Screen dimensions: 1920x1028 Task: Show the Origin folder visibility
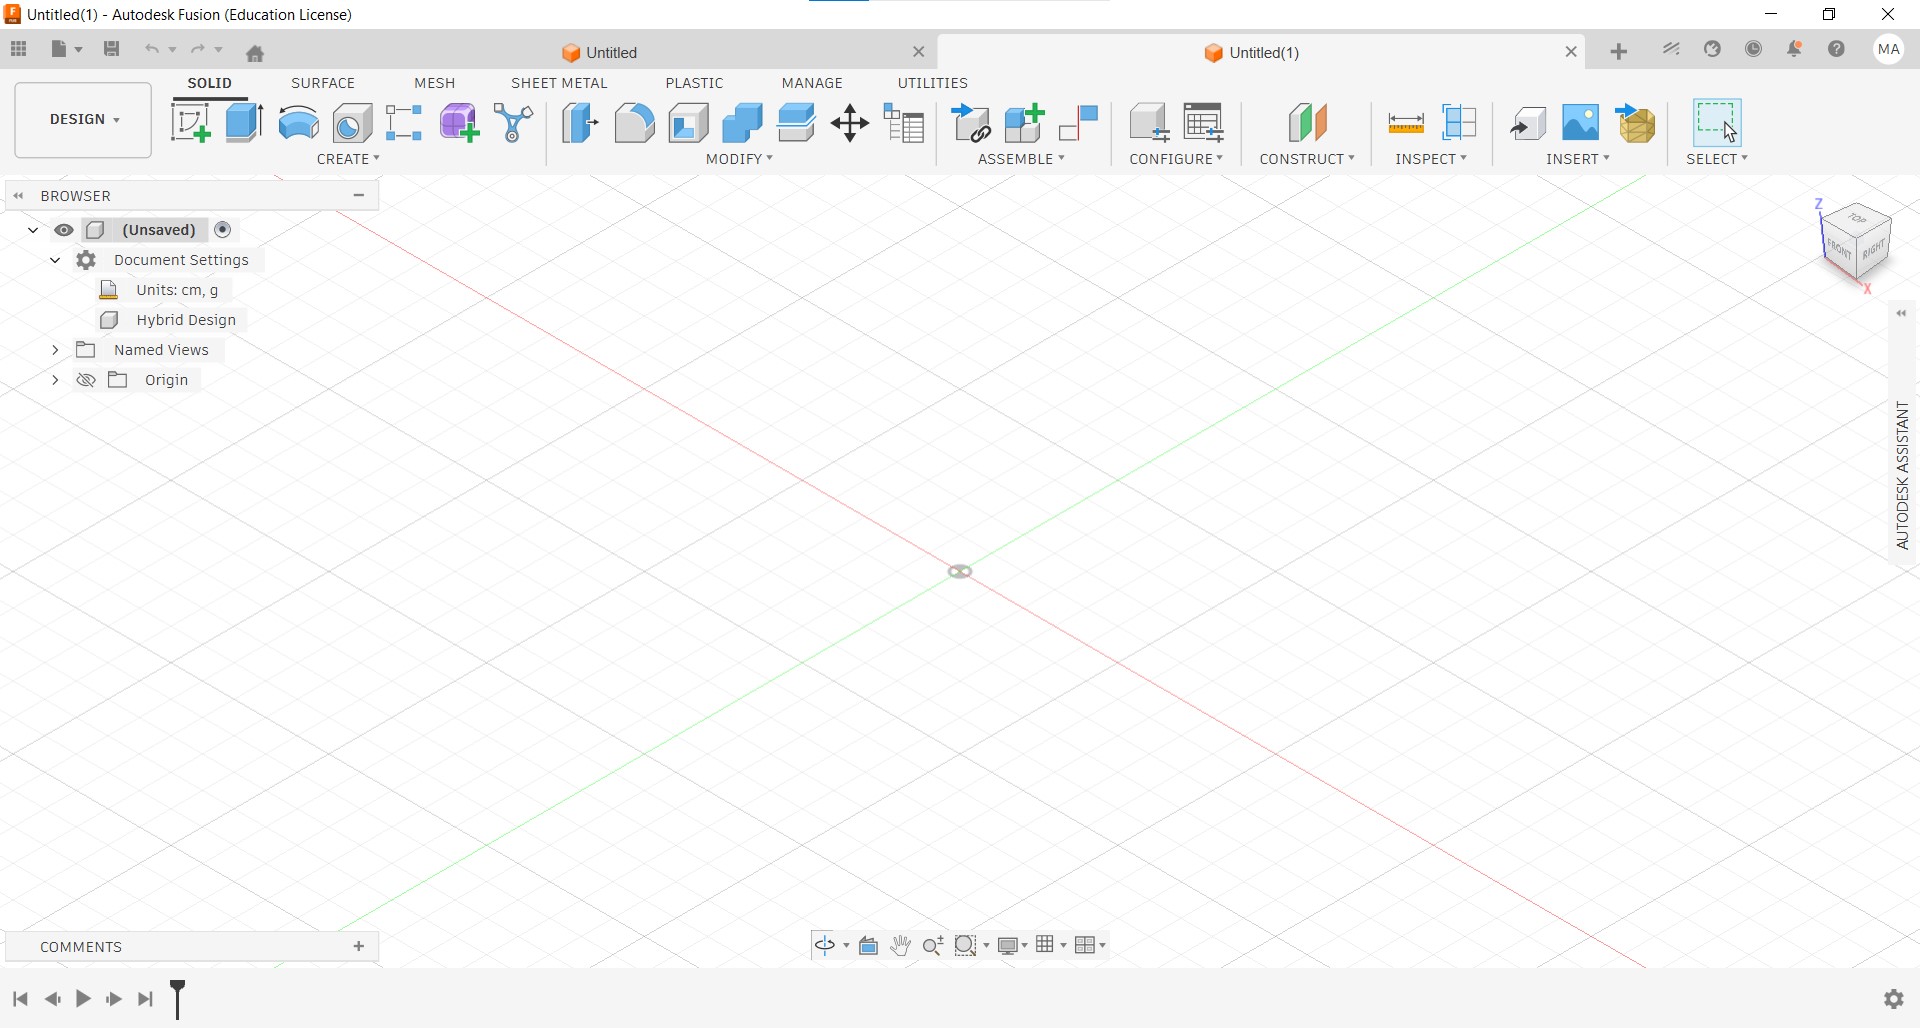pyautogui.click(x=85, y=380)
